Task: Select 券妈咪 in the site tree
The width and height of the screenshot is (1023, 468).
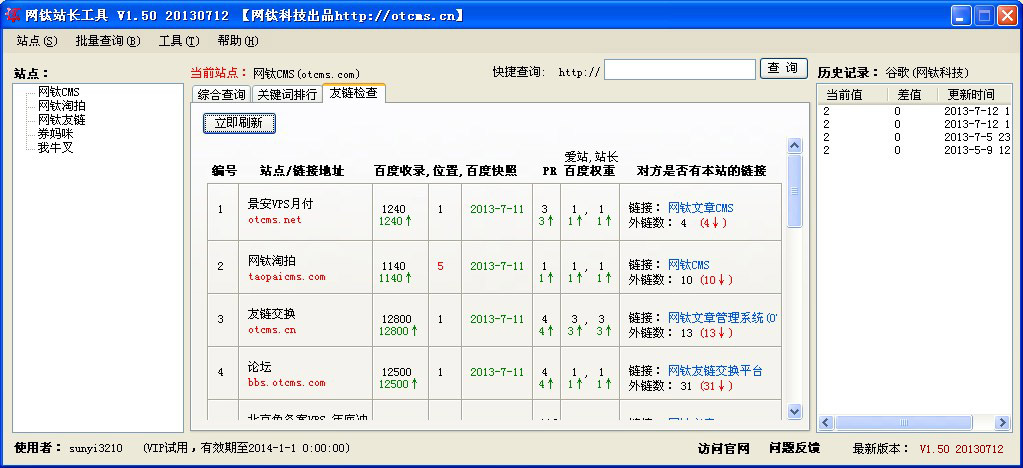Action: click(x=55, y=133)
